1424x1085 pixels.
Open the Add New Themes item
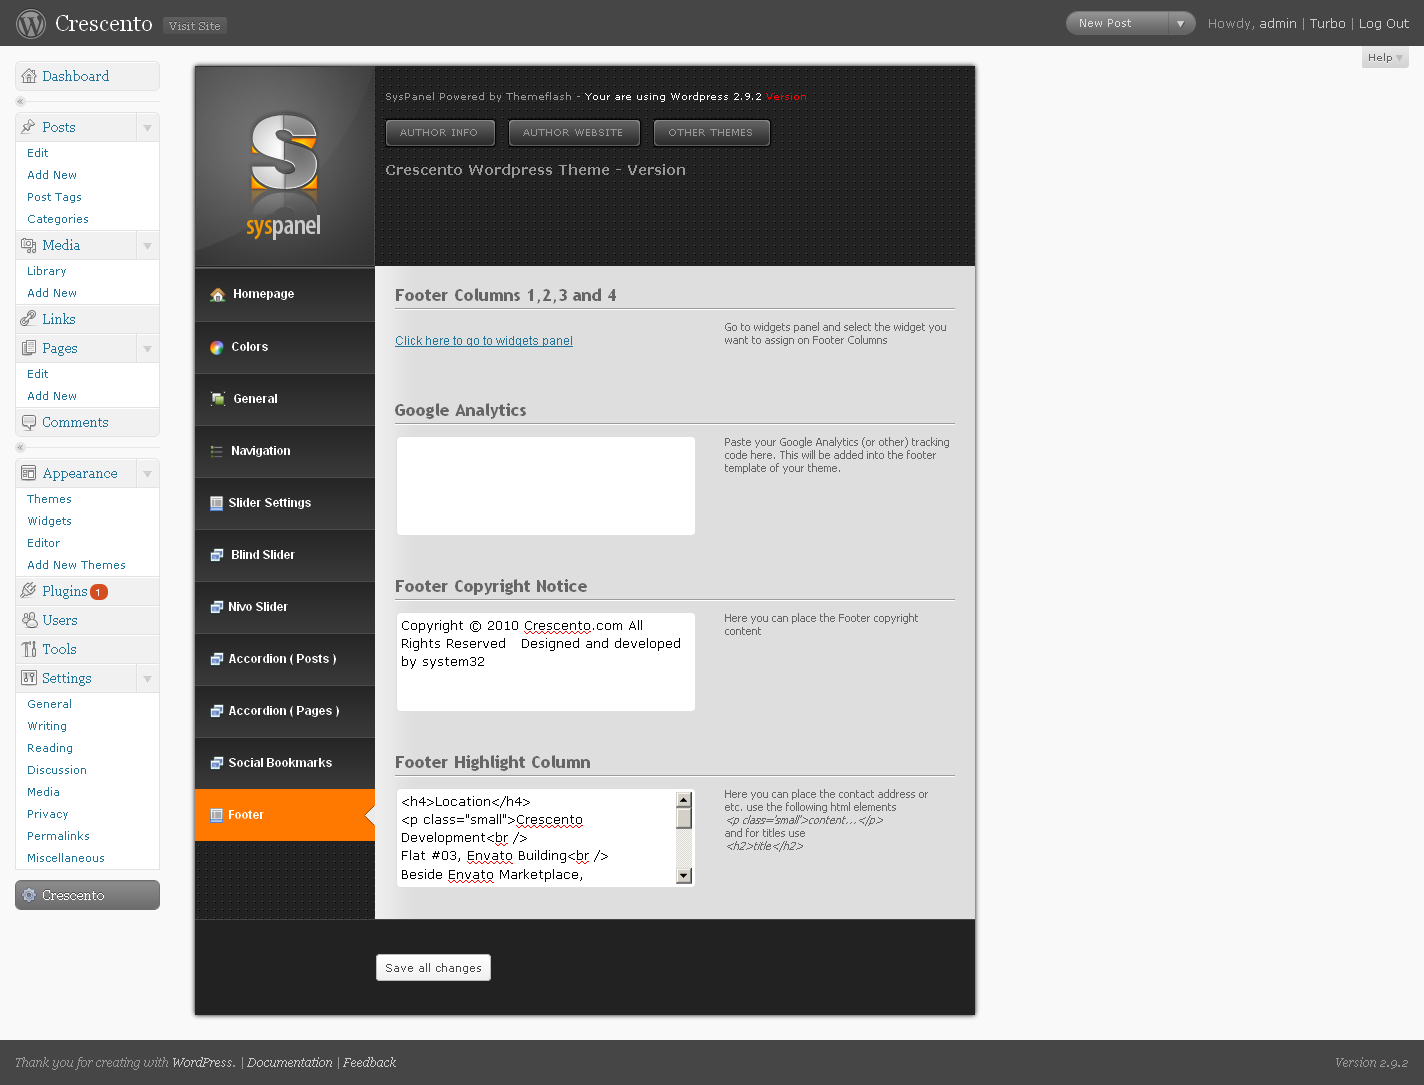[x=76, y=565]
